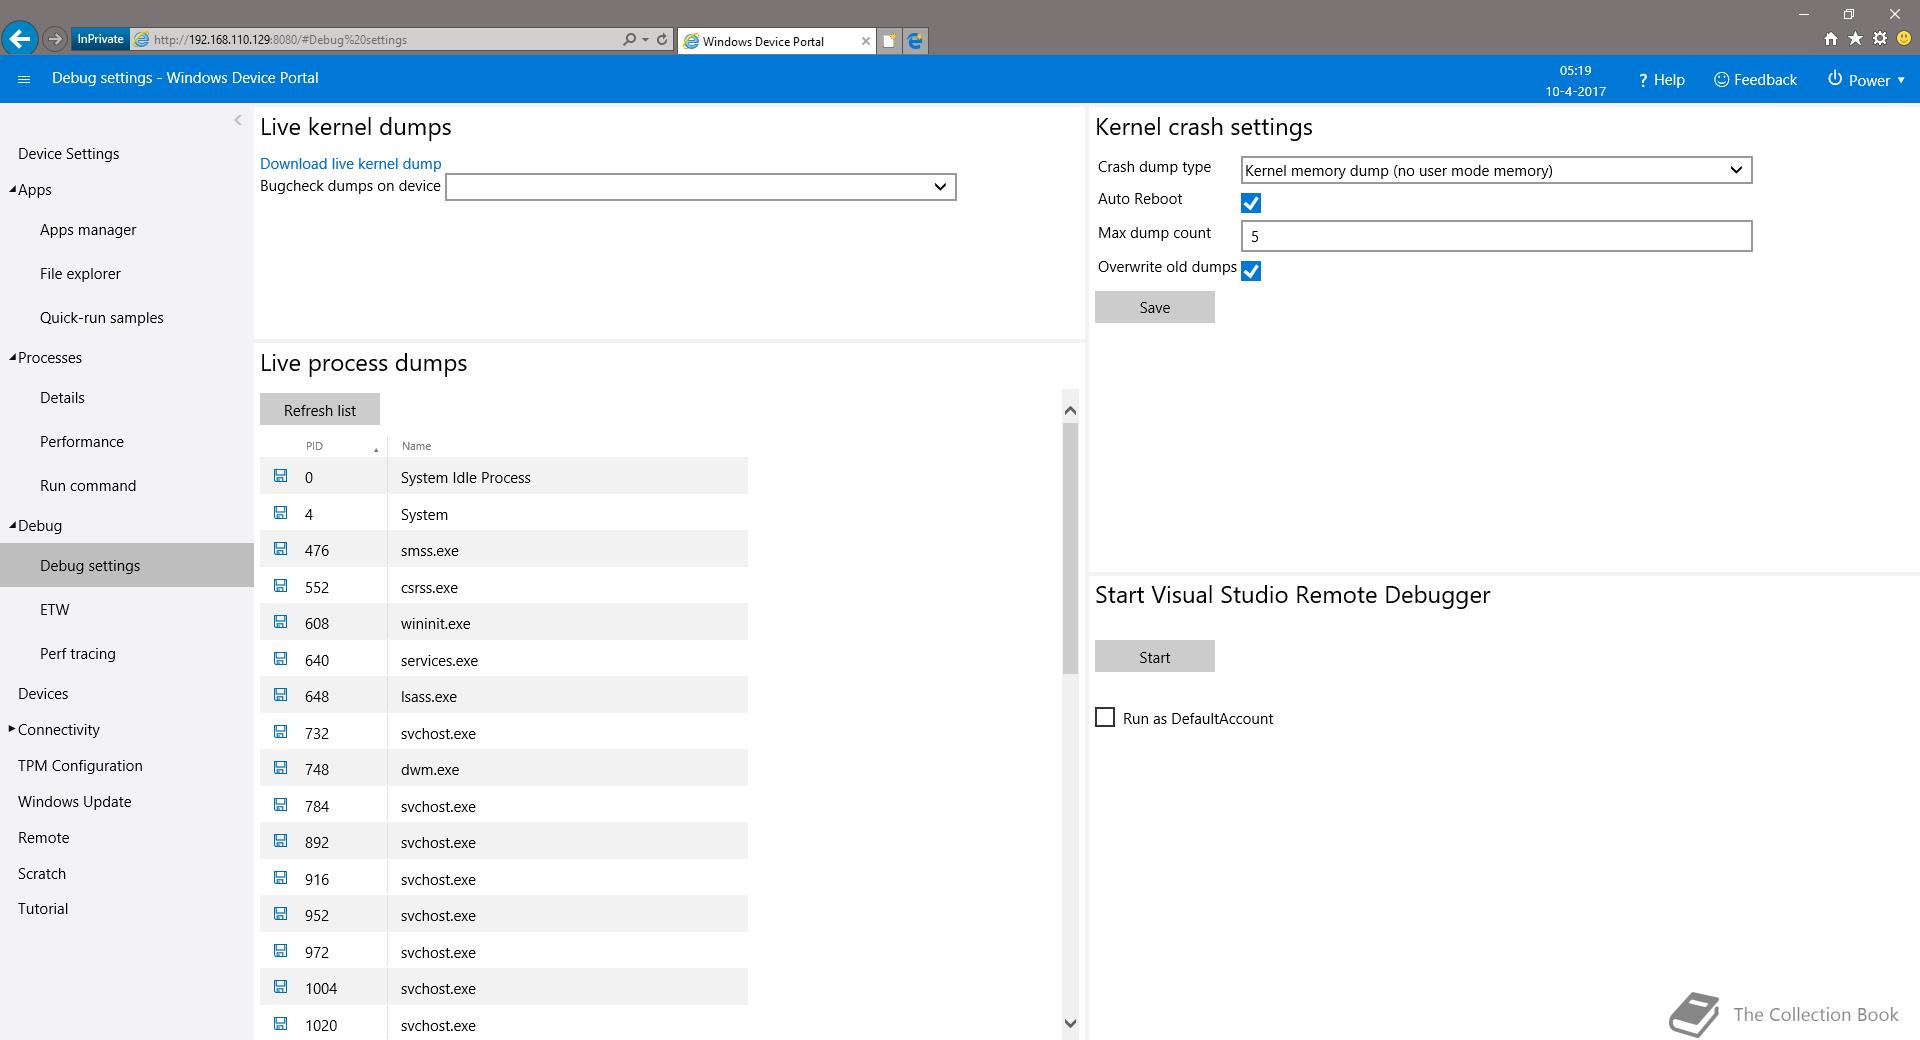Toggle the Auto Reboot checkbox
The height and width of the screenshot is (1040, 1920).
point(1251,203)
